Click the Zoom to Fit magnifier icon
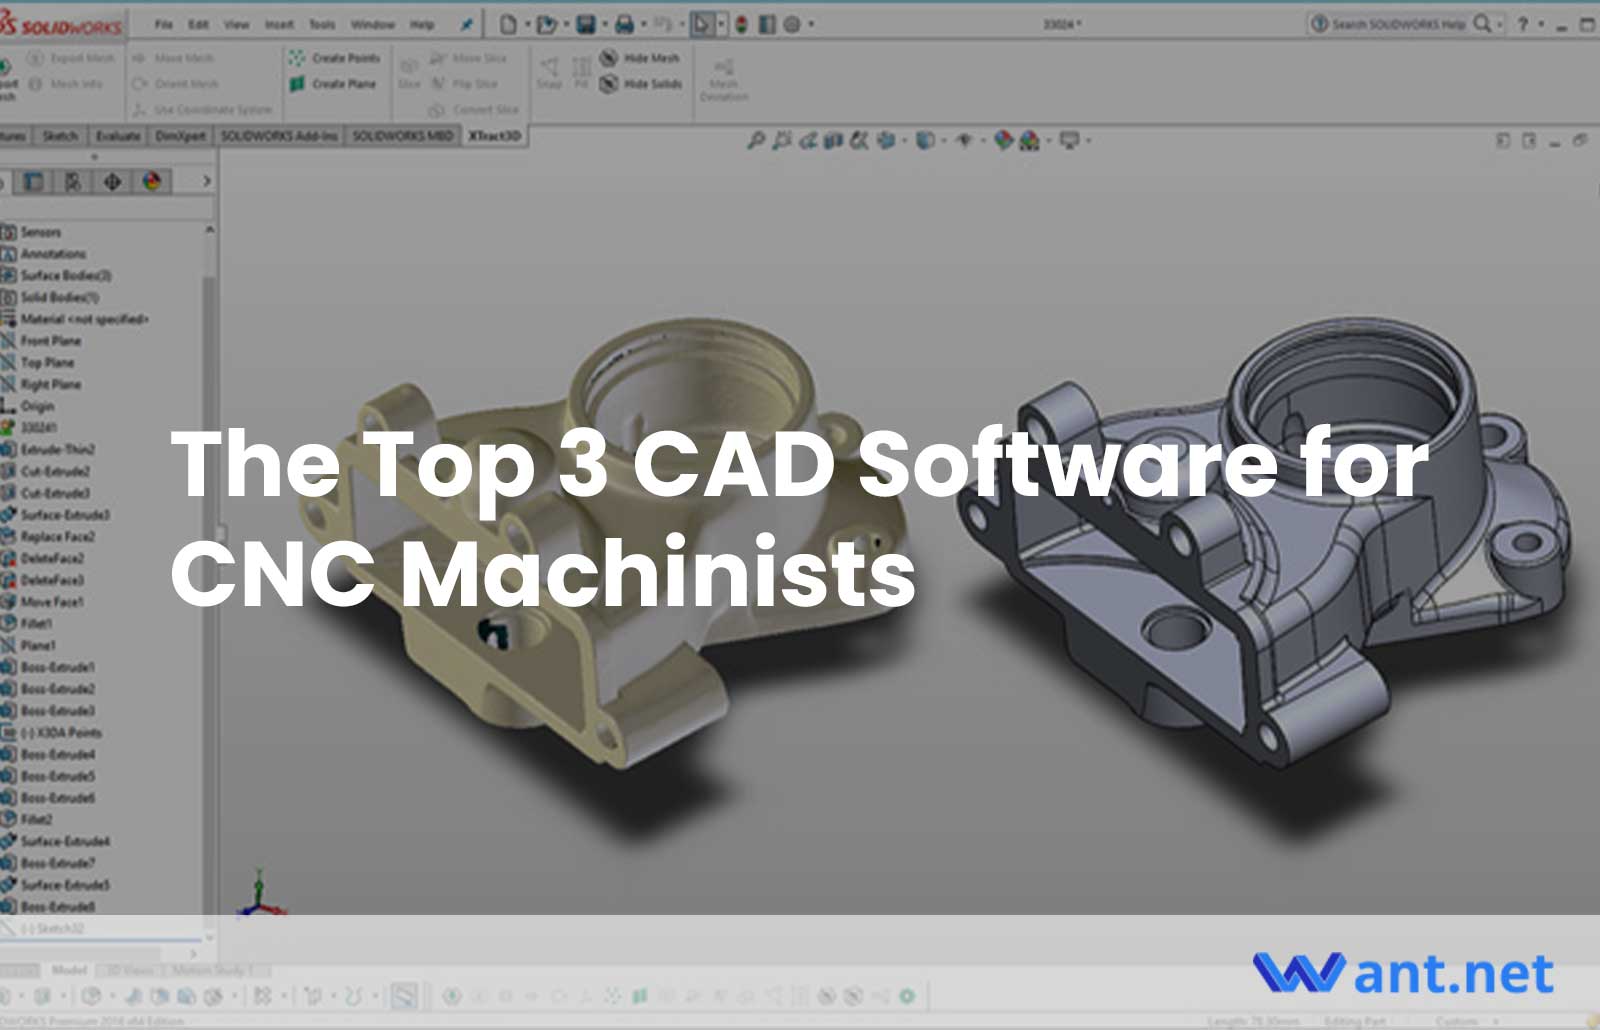The image size is (1600, 1030). (756, 141)
